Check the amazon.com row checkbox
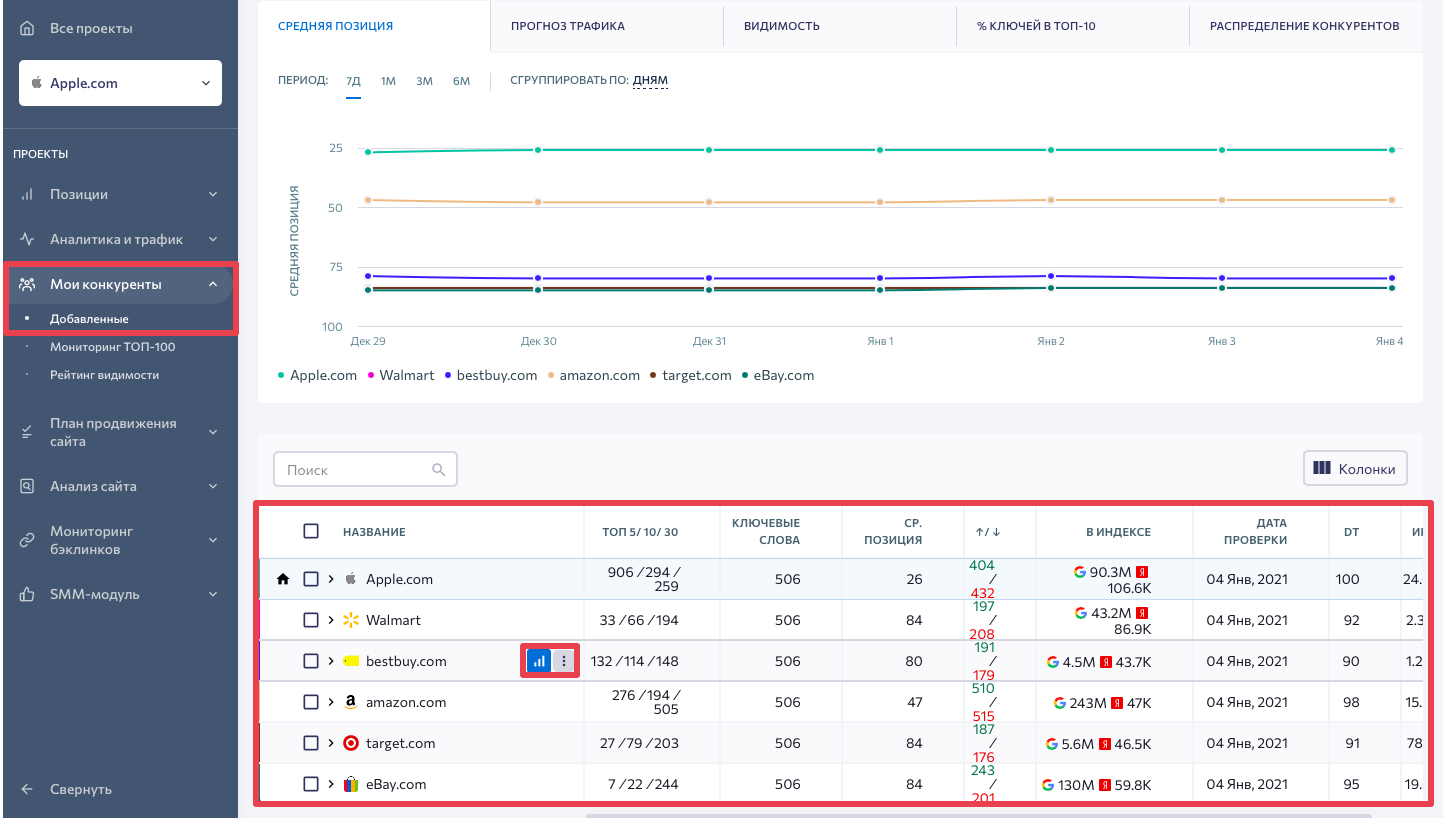The width and height of the screenshot is (1443, 818). (311, 702)
